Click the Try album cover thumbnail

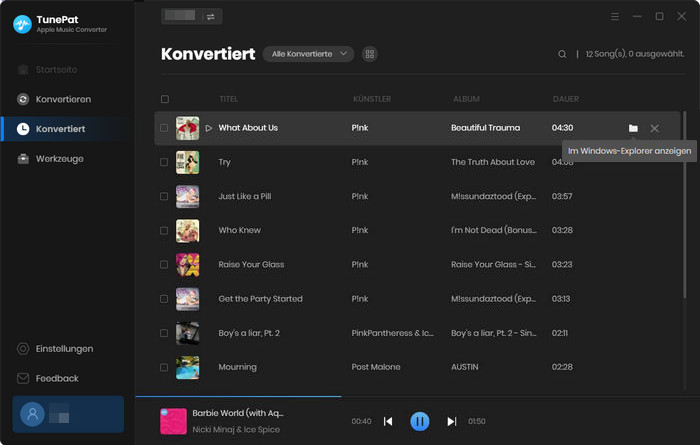pyautogui.click(x=188, y=162)
